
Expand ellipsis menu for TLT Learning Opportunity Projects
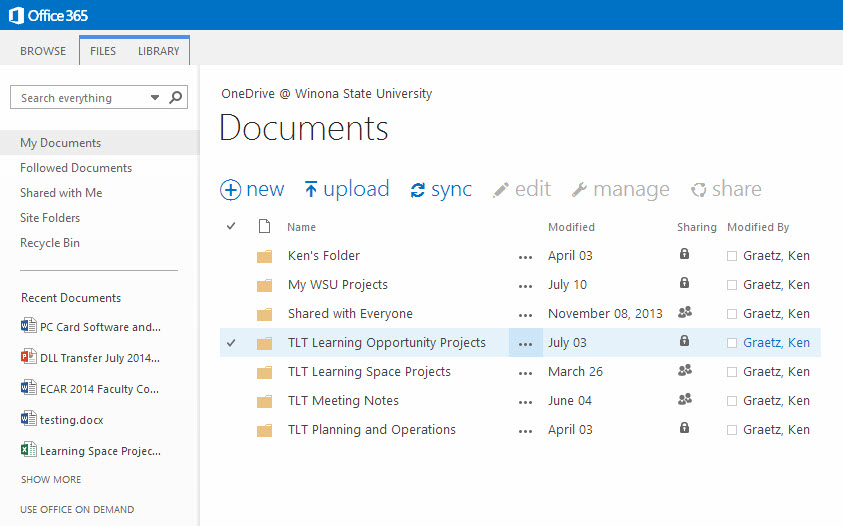tap(525, 343)
